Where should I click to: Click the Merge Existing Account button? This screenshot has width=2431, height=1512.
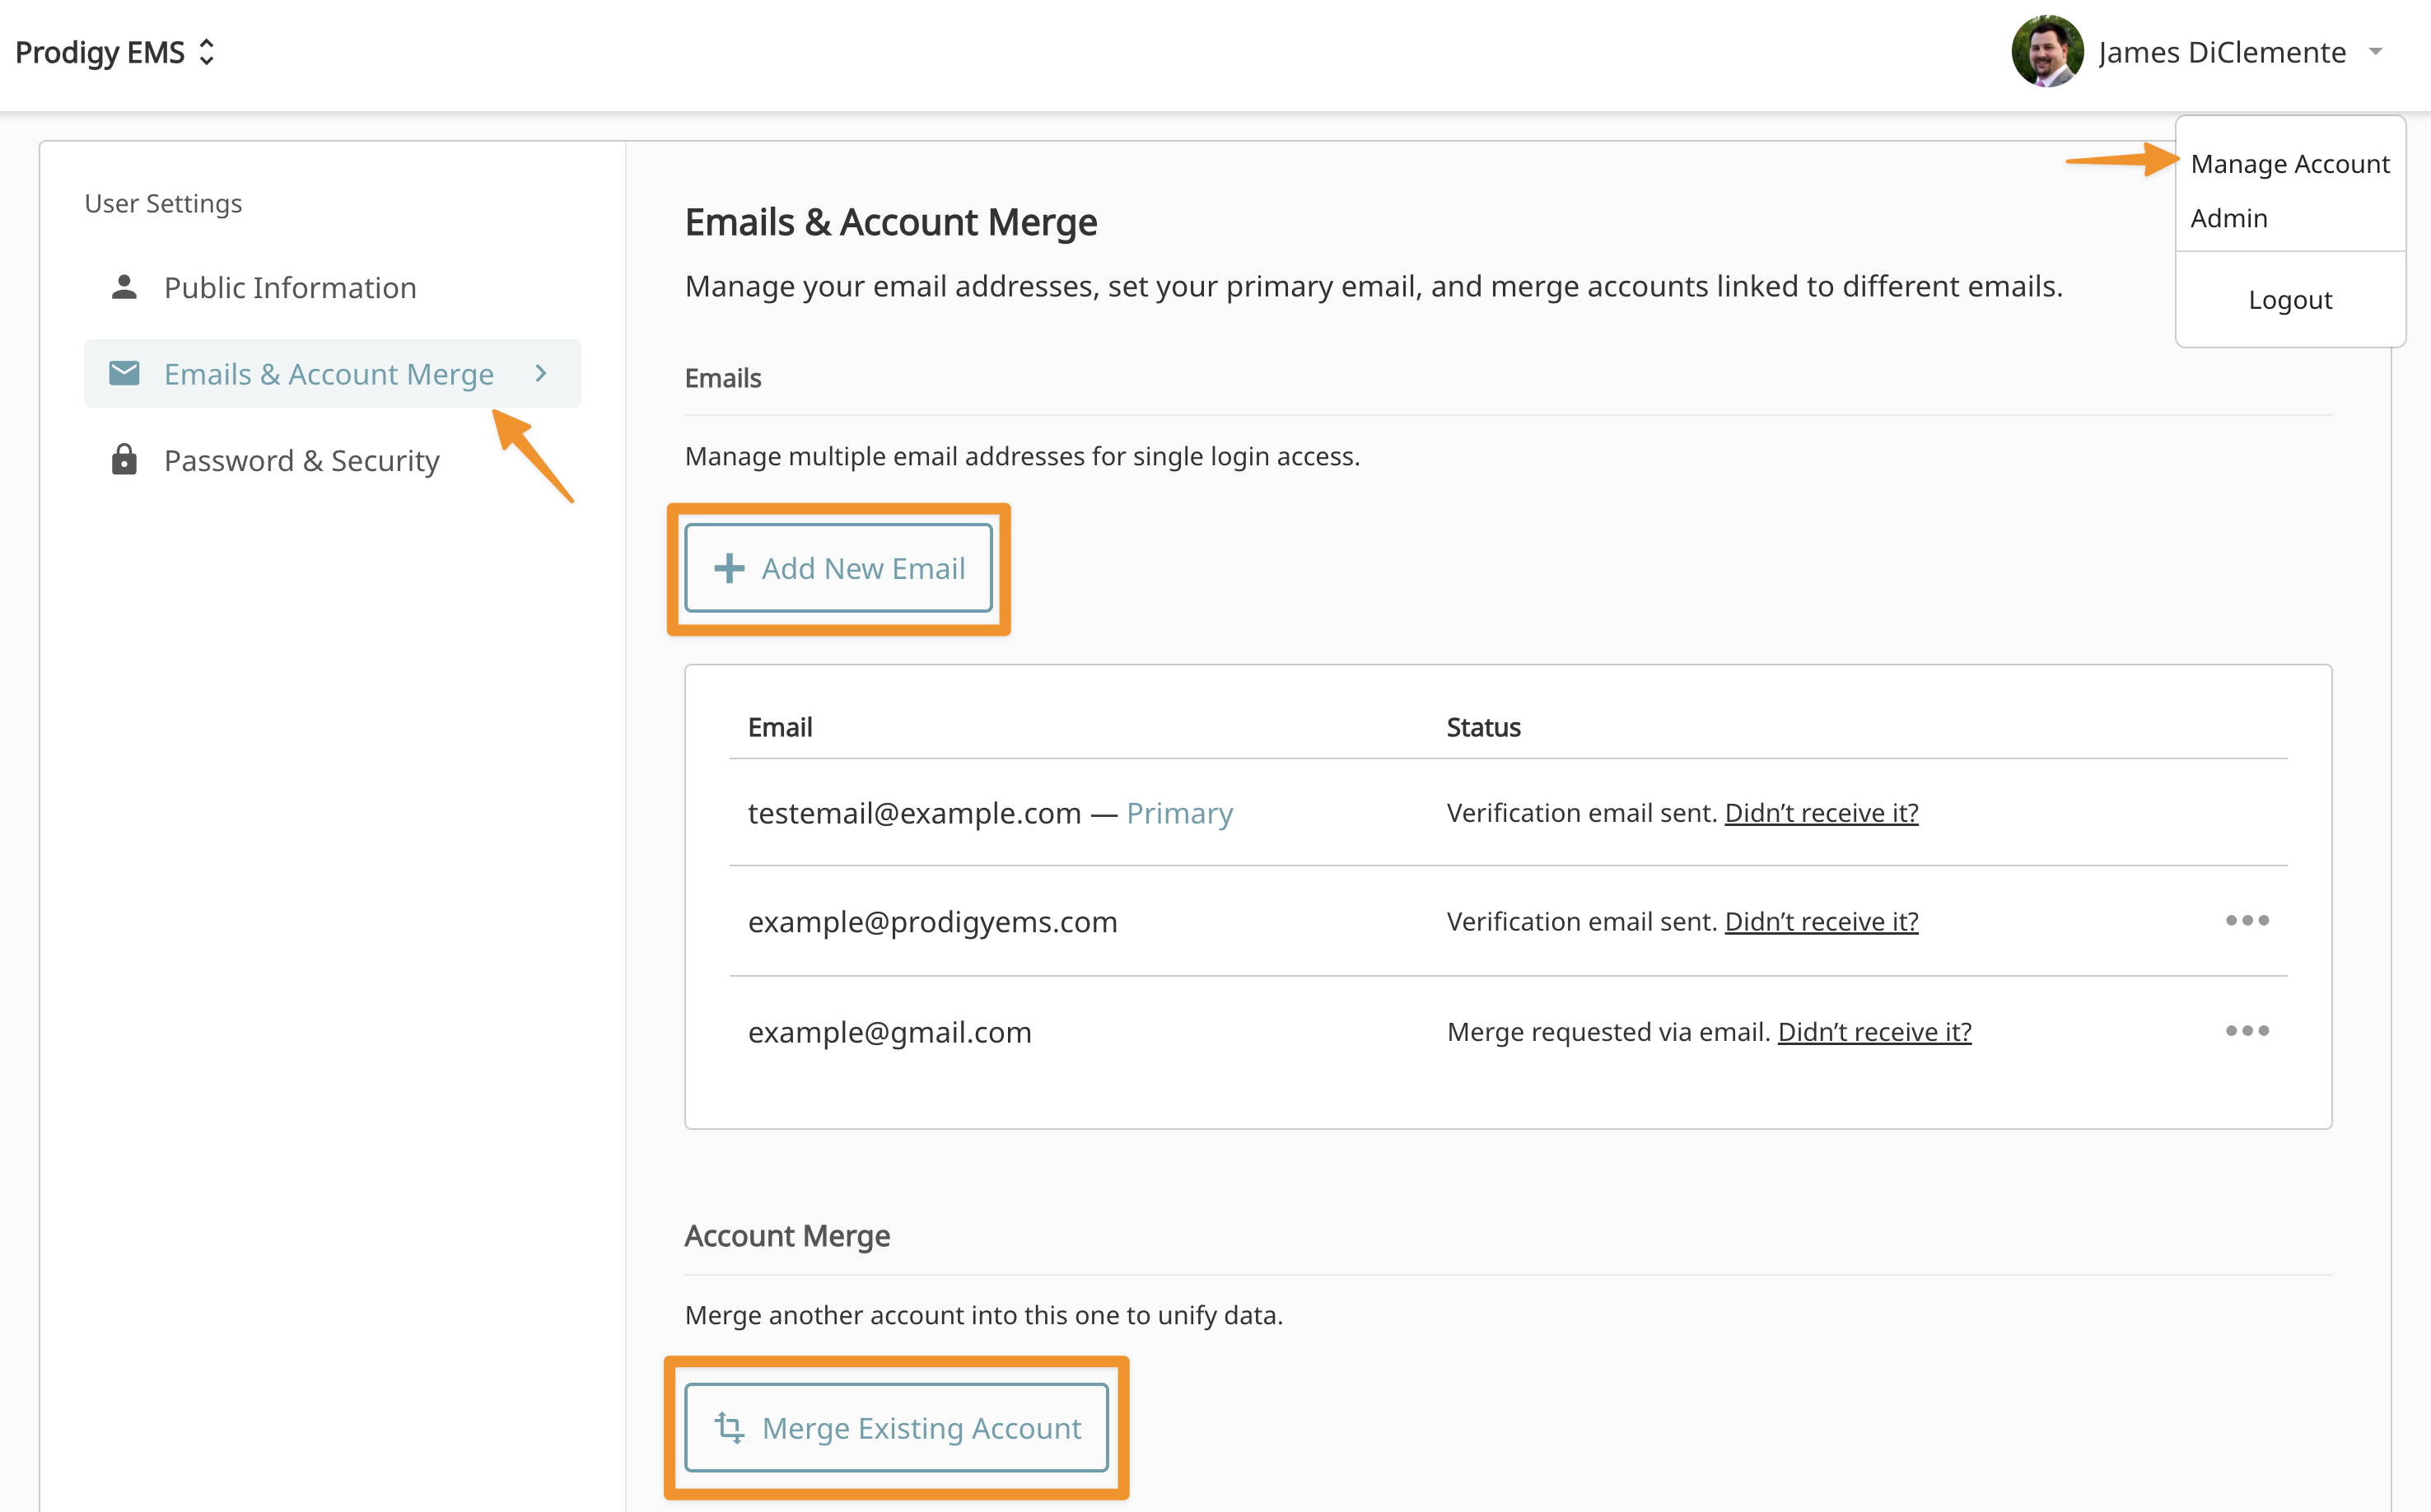pos(896,1427)
